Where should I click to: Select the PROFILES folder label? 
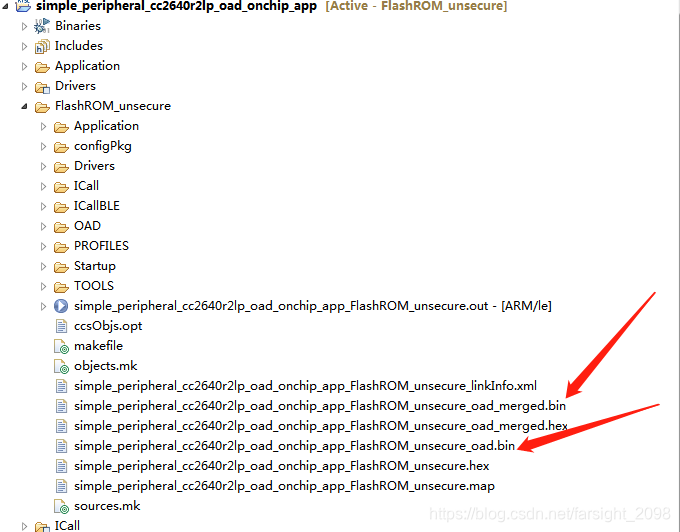101,246
